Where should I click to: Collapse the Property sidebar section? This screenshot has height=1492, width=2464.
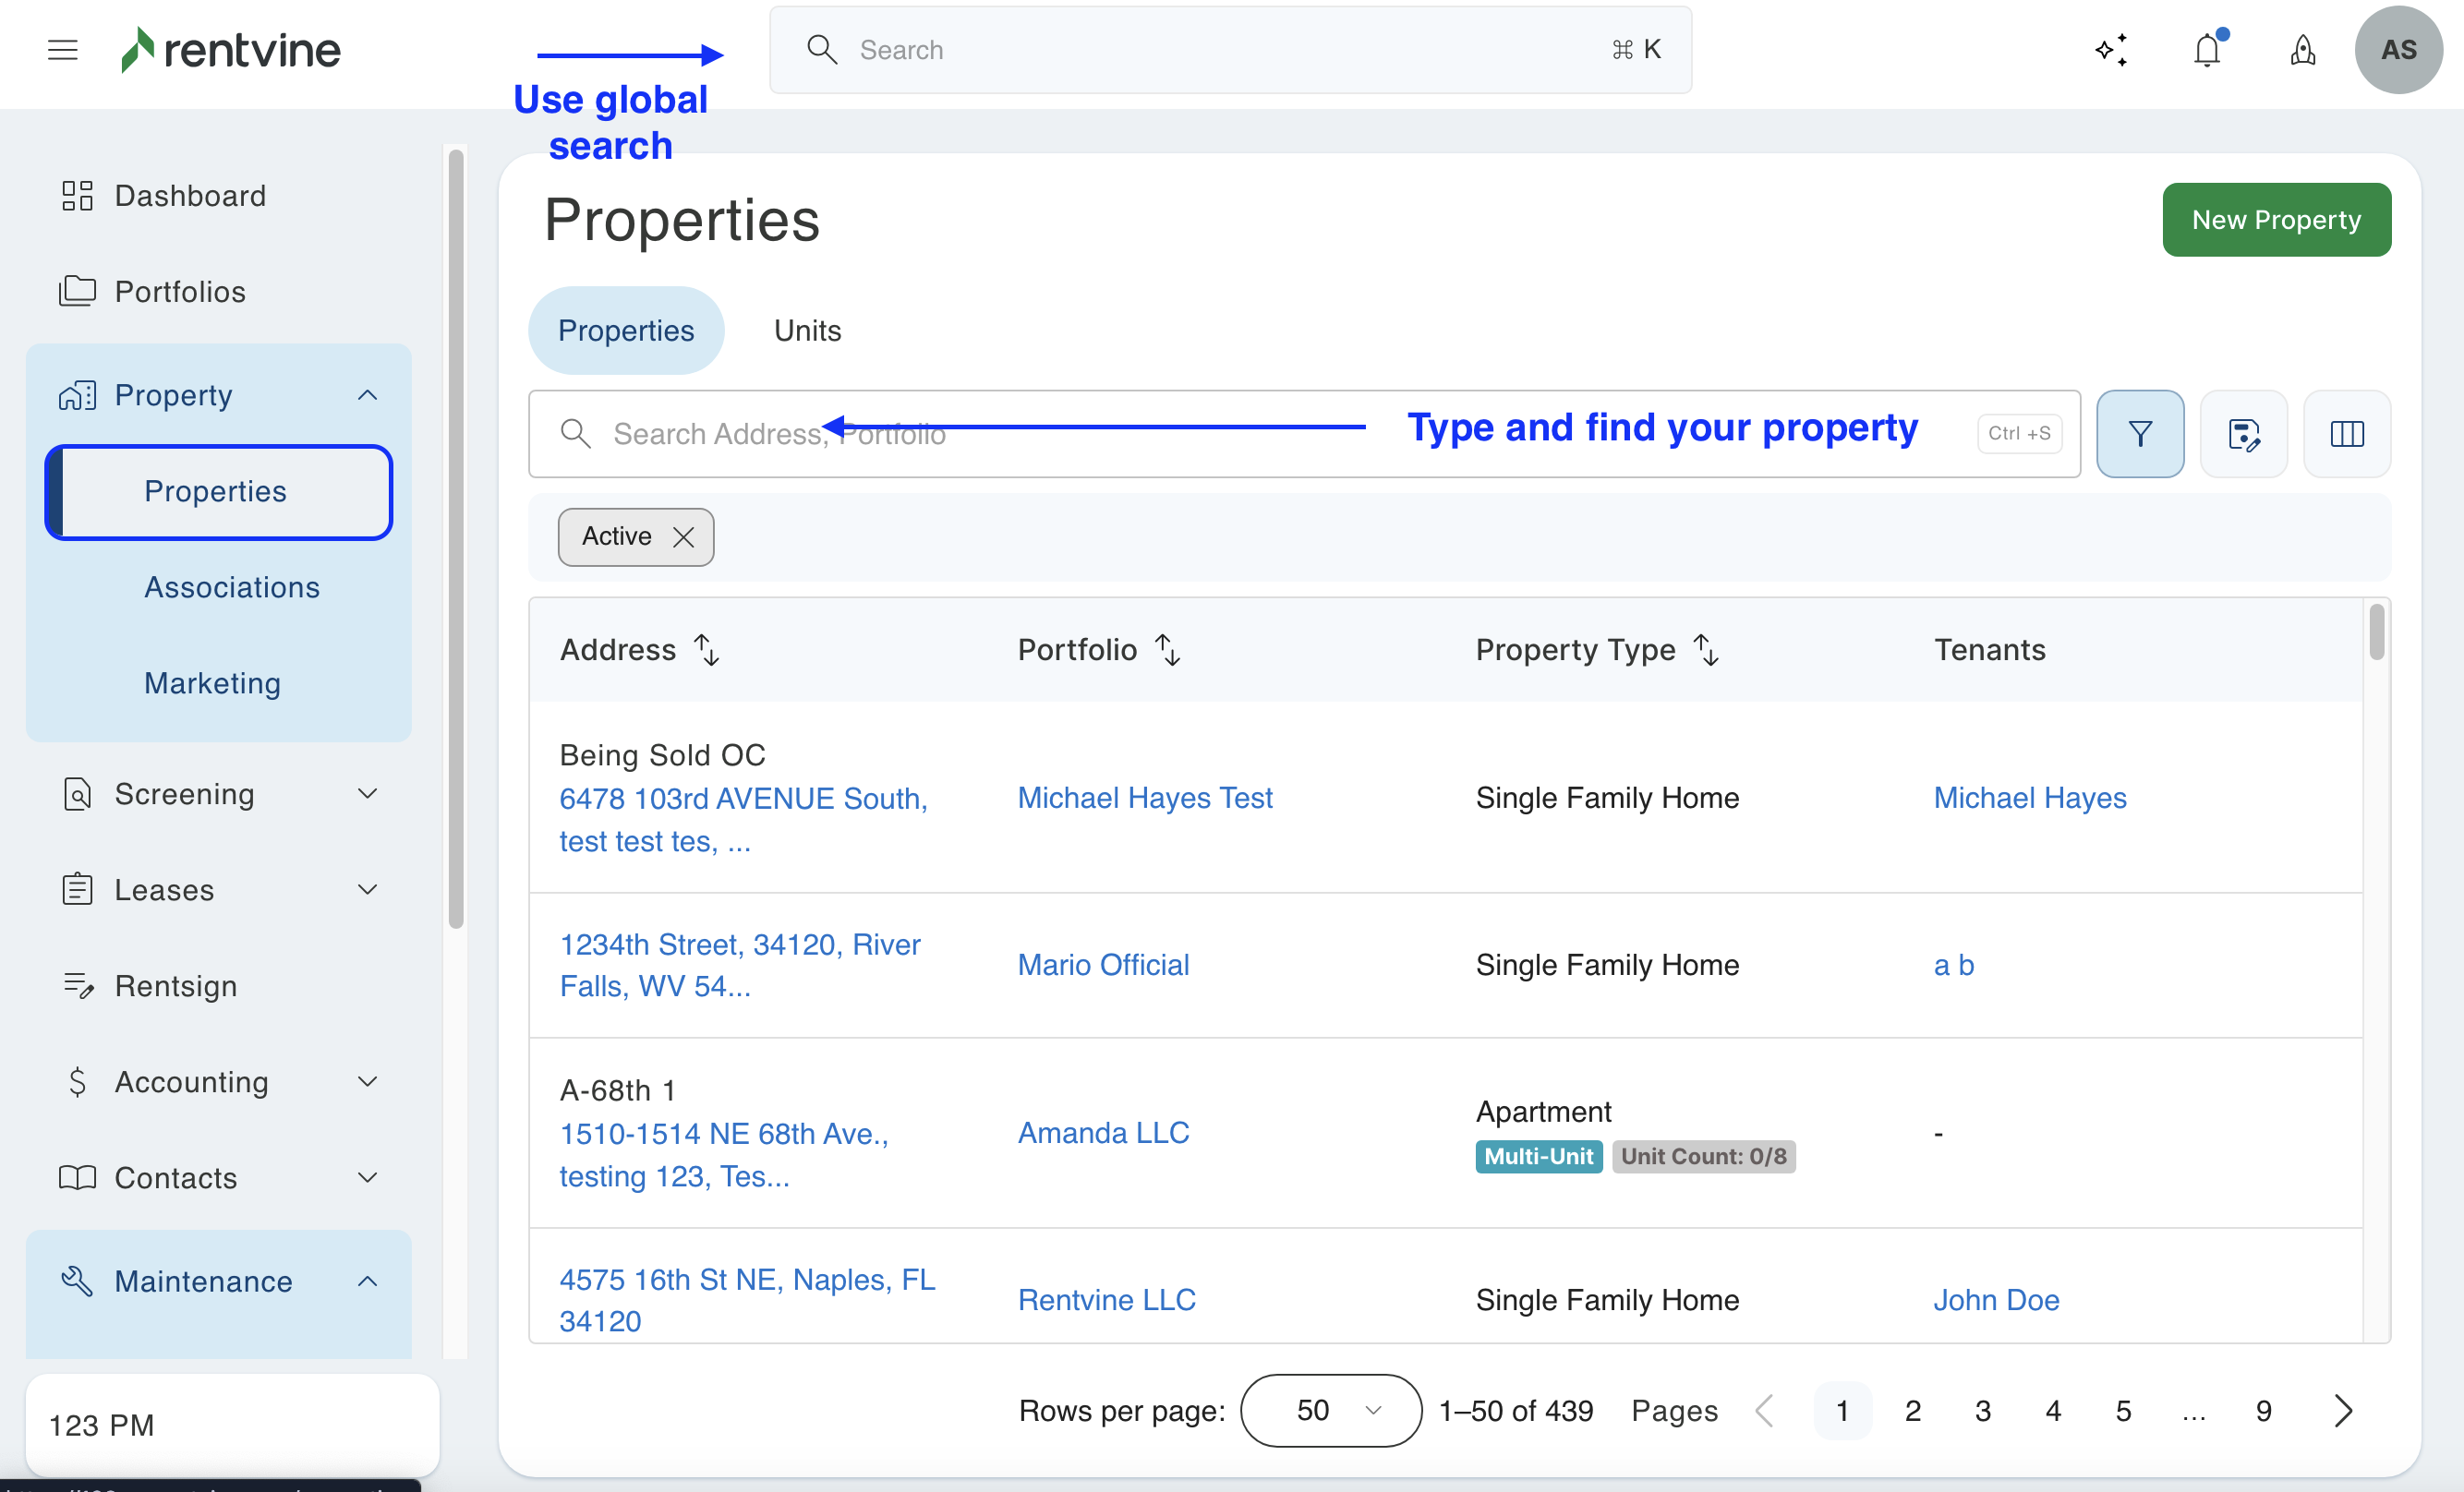367,395
